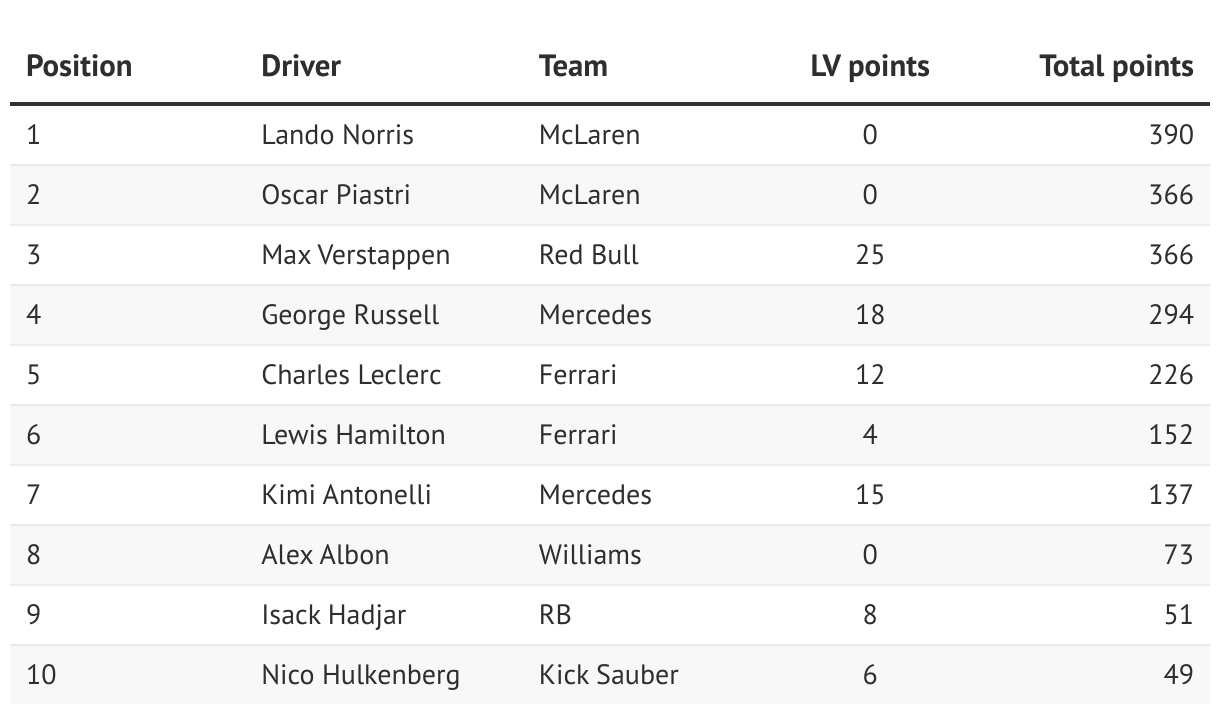The image size is (1220, 714).
Task: Click the Driver column header
Action: click(x=301, y=66)
